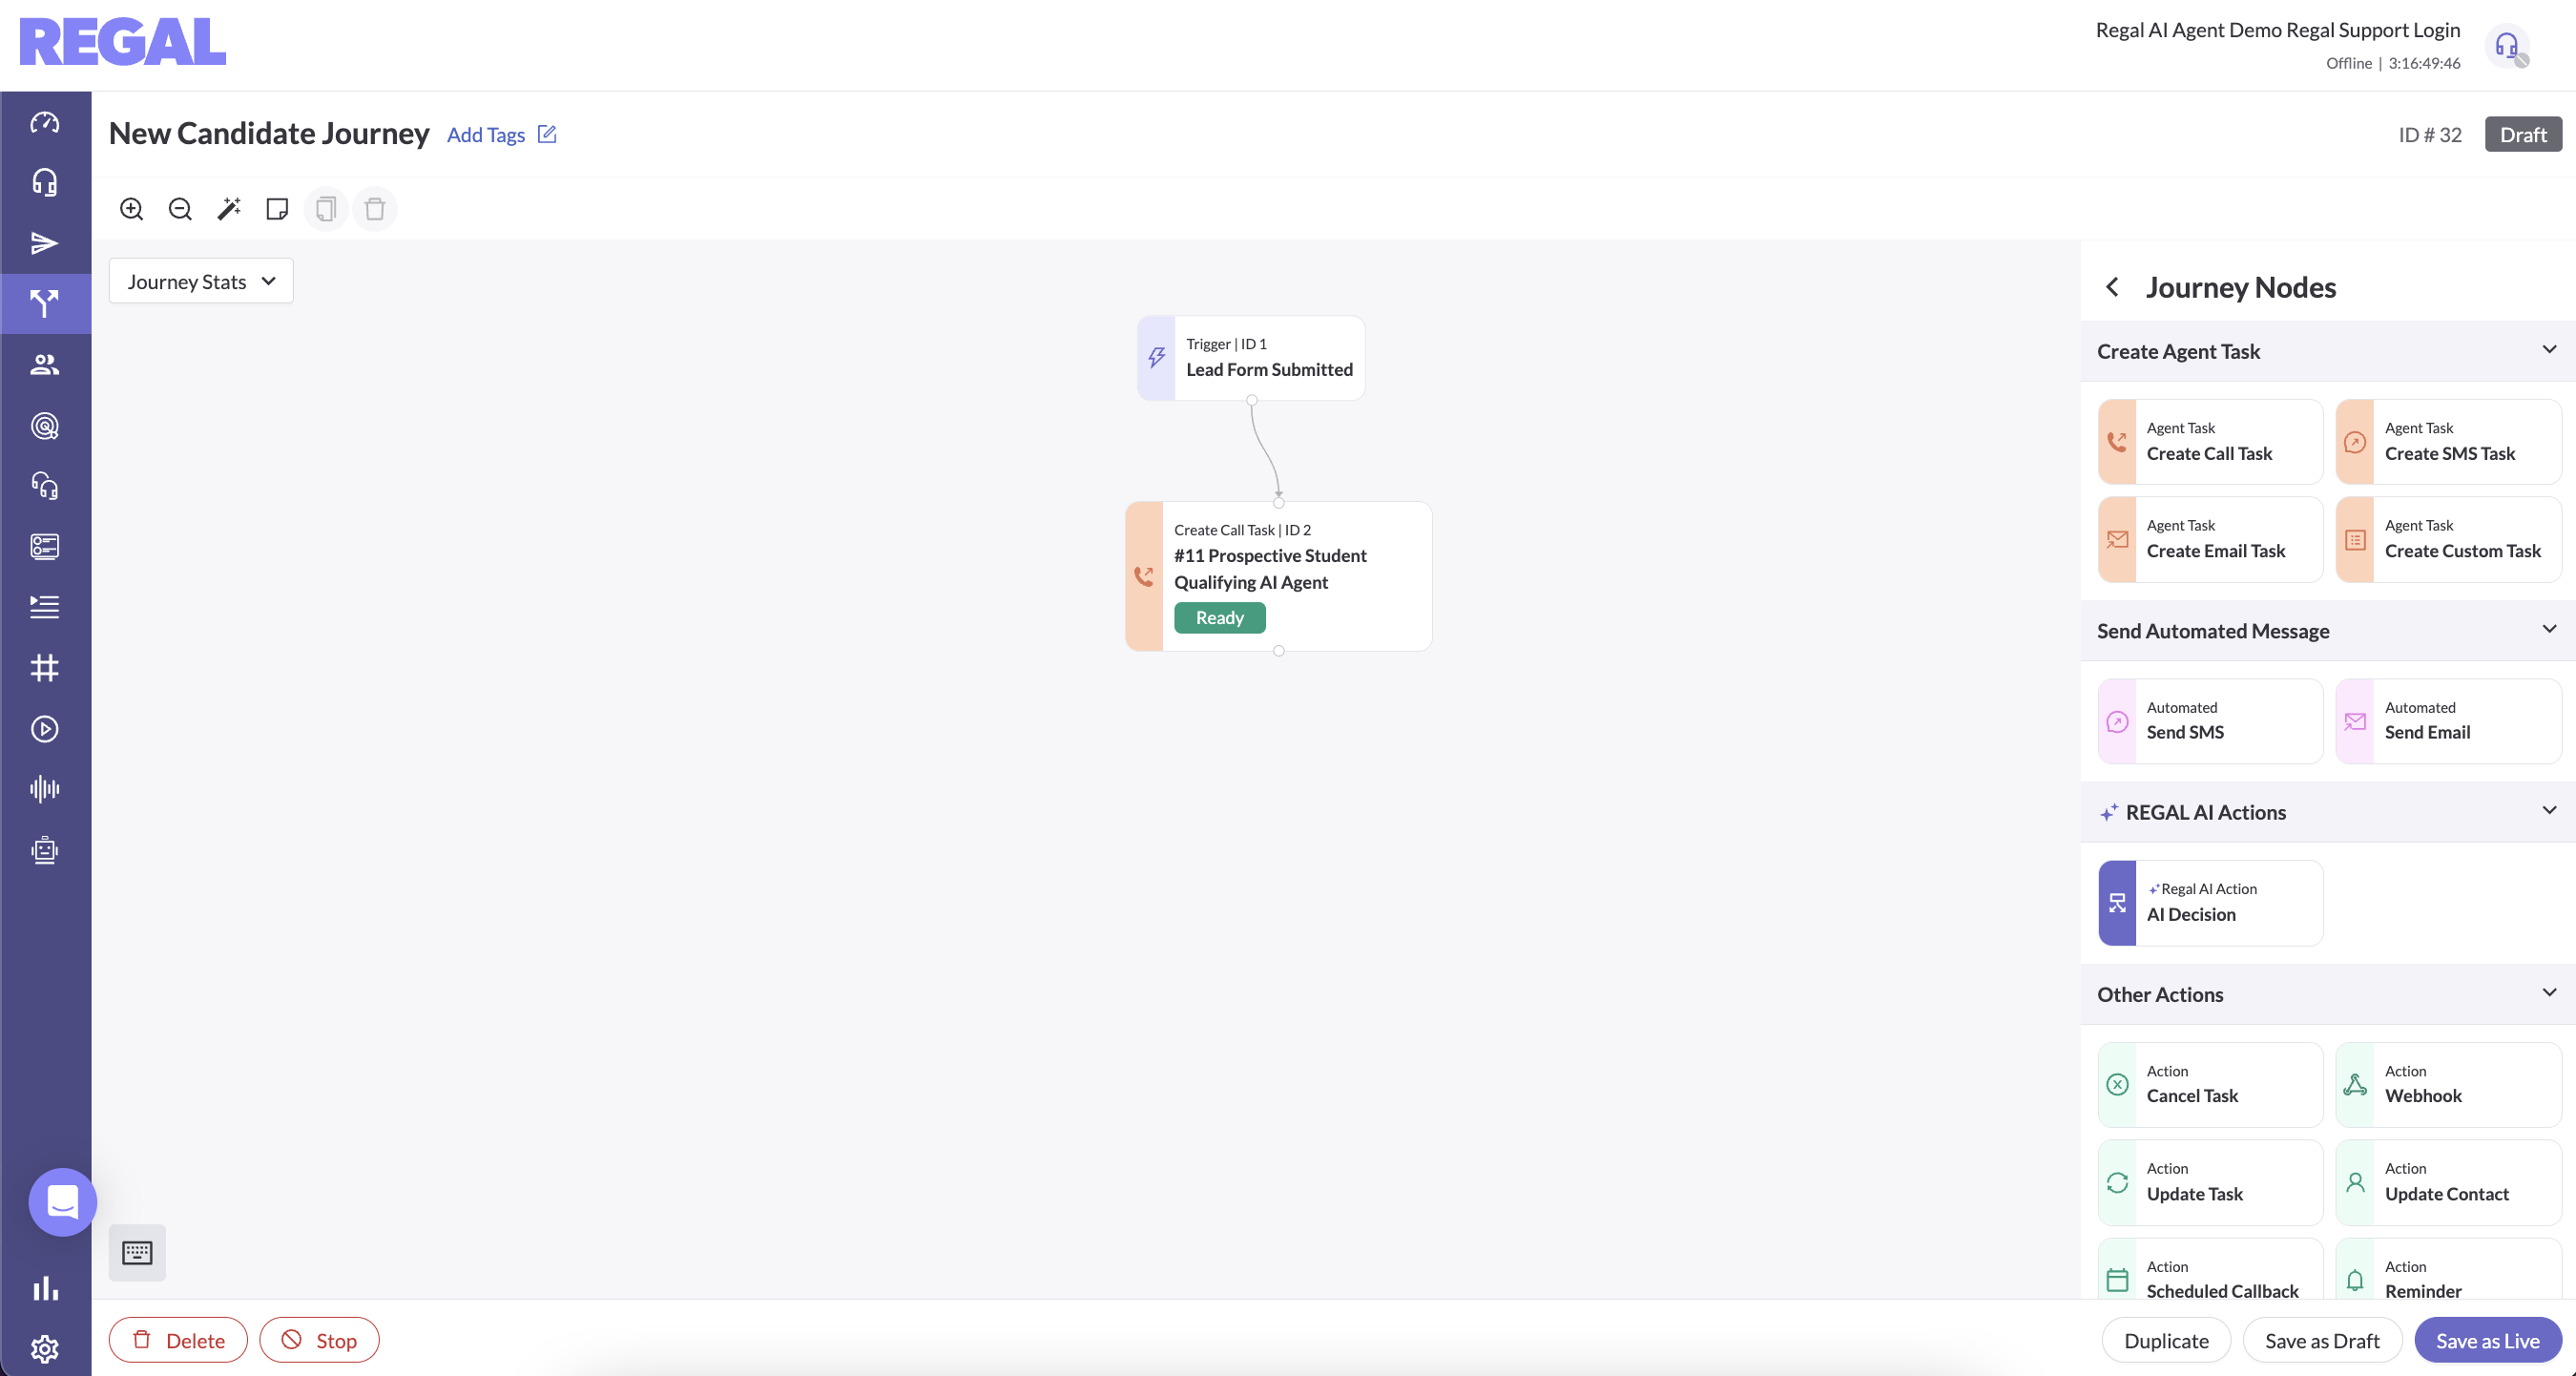Viewport: 2576px width, 1376px height.
Task: Click the output connector below call task node
Action: (x=1278, y=651)
